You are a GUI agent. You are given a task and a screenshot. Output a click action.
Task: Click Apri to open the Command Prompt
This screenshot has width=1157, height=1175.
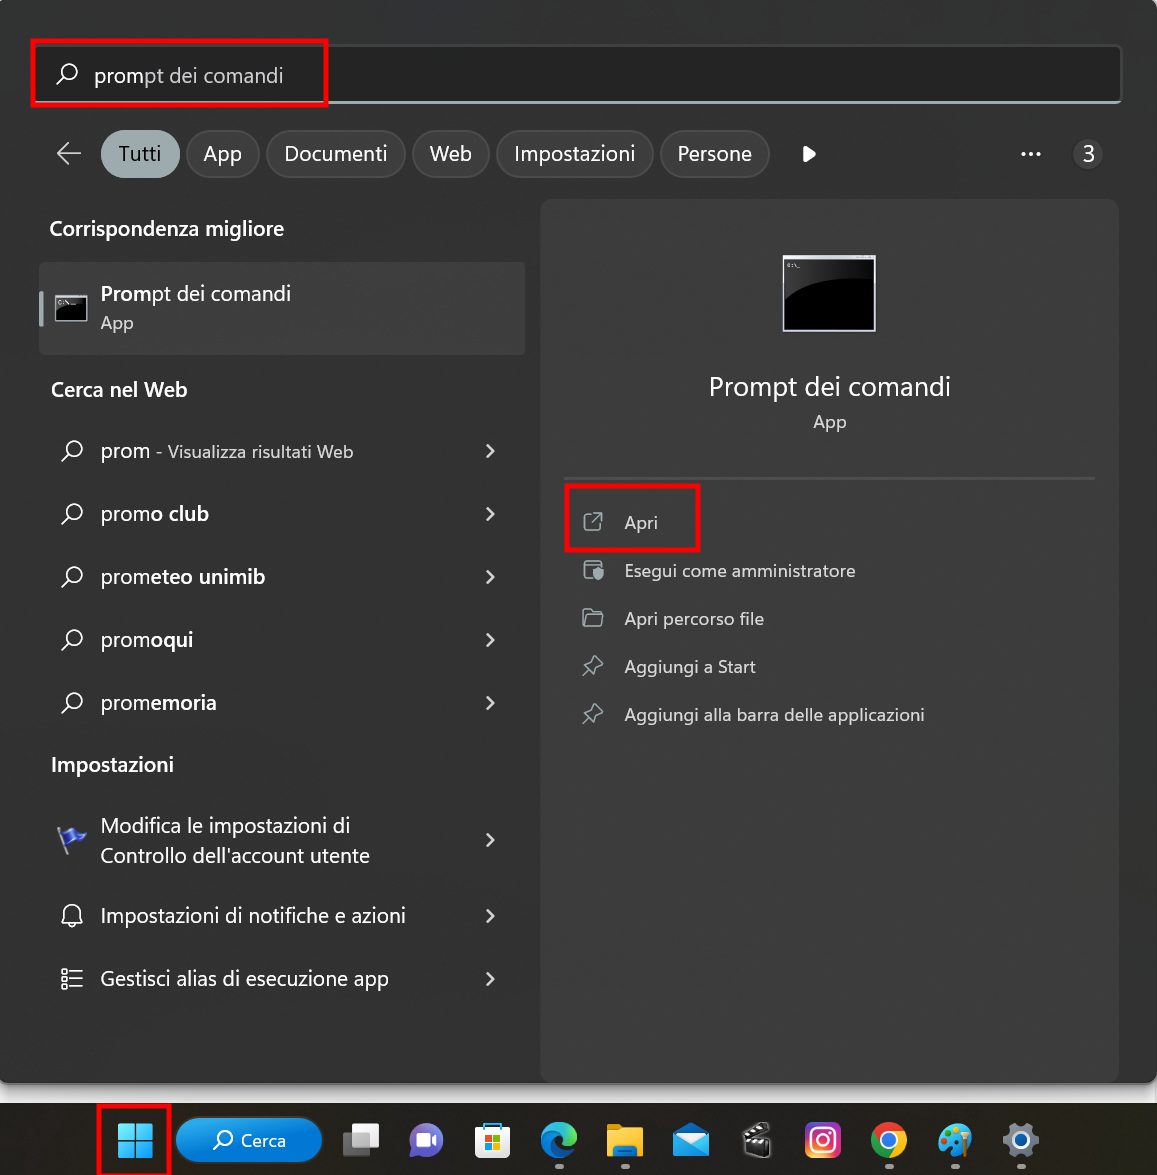point(640,523)
